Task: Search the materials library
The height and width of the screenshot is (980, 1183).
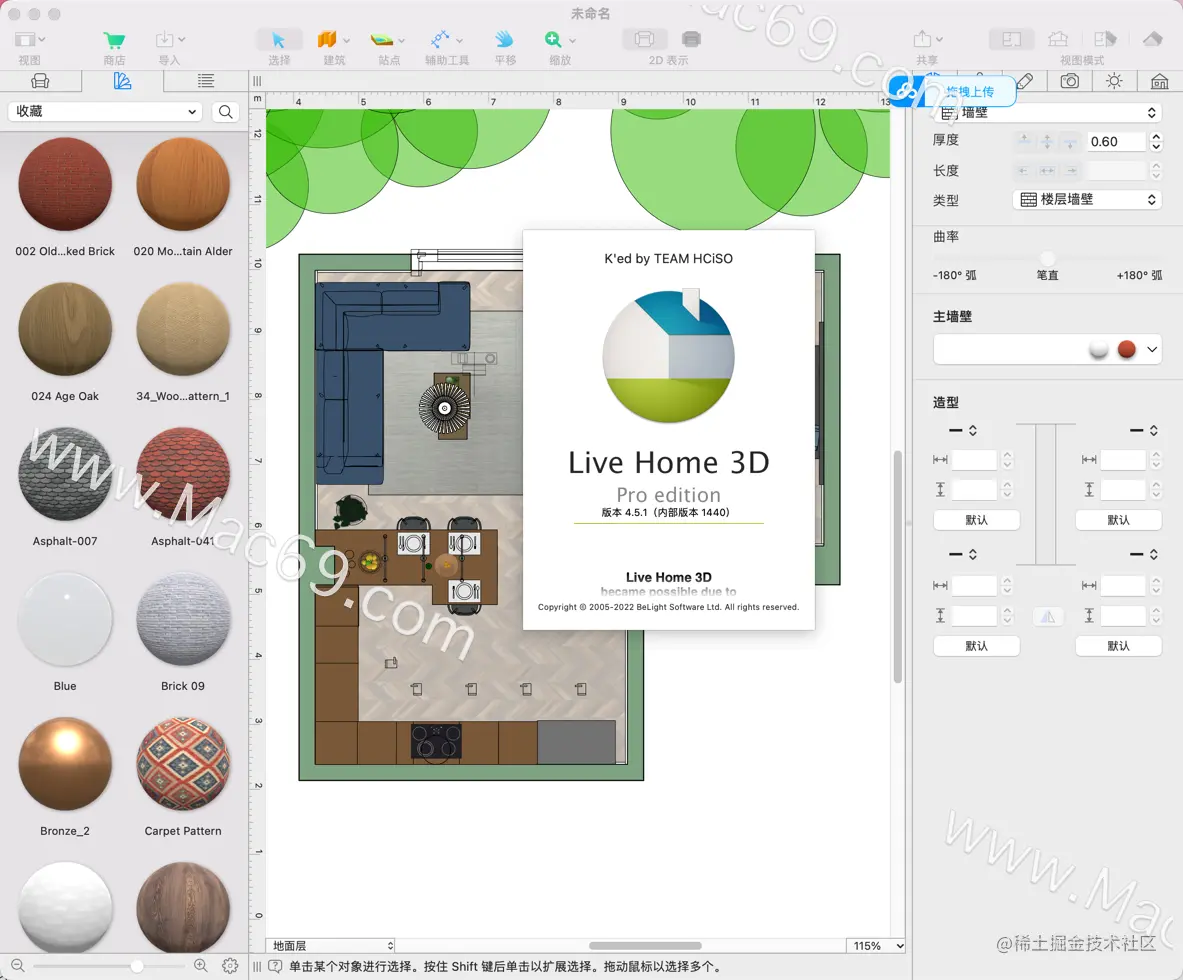Action: (x=226, y=112)
